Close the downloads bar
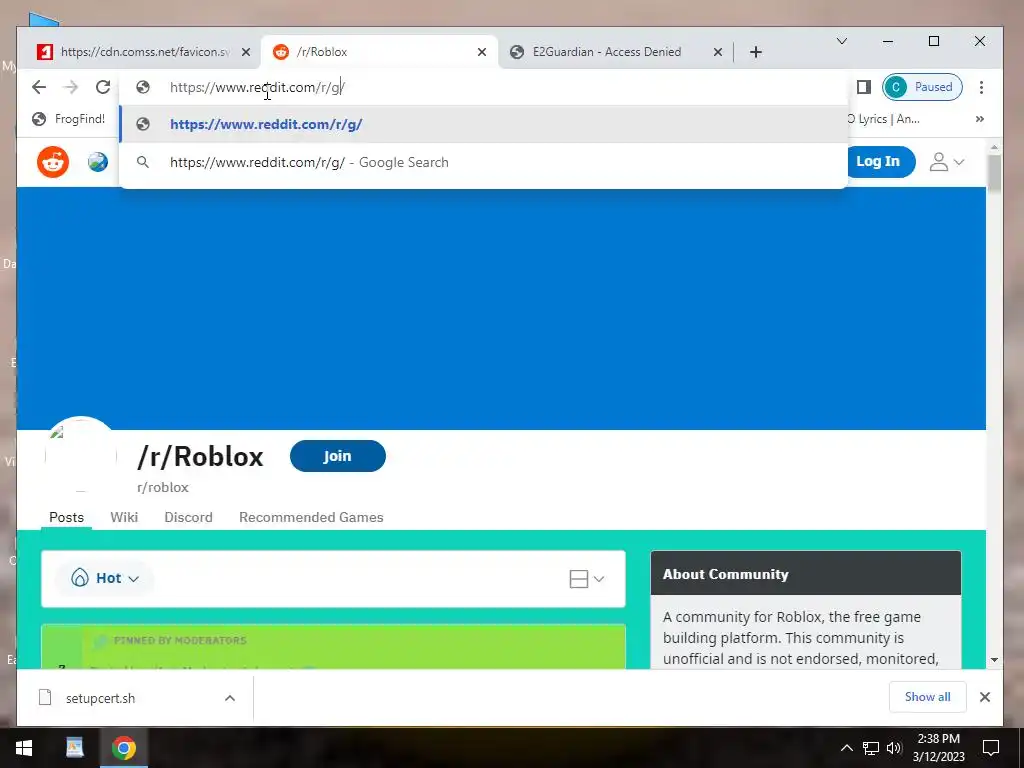 (985, 697)
